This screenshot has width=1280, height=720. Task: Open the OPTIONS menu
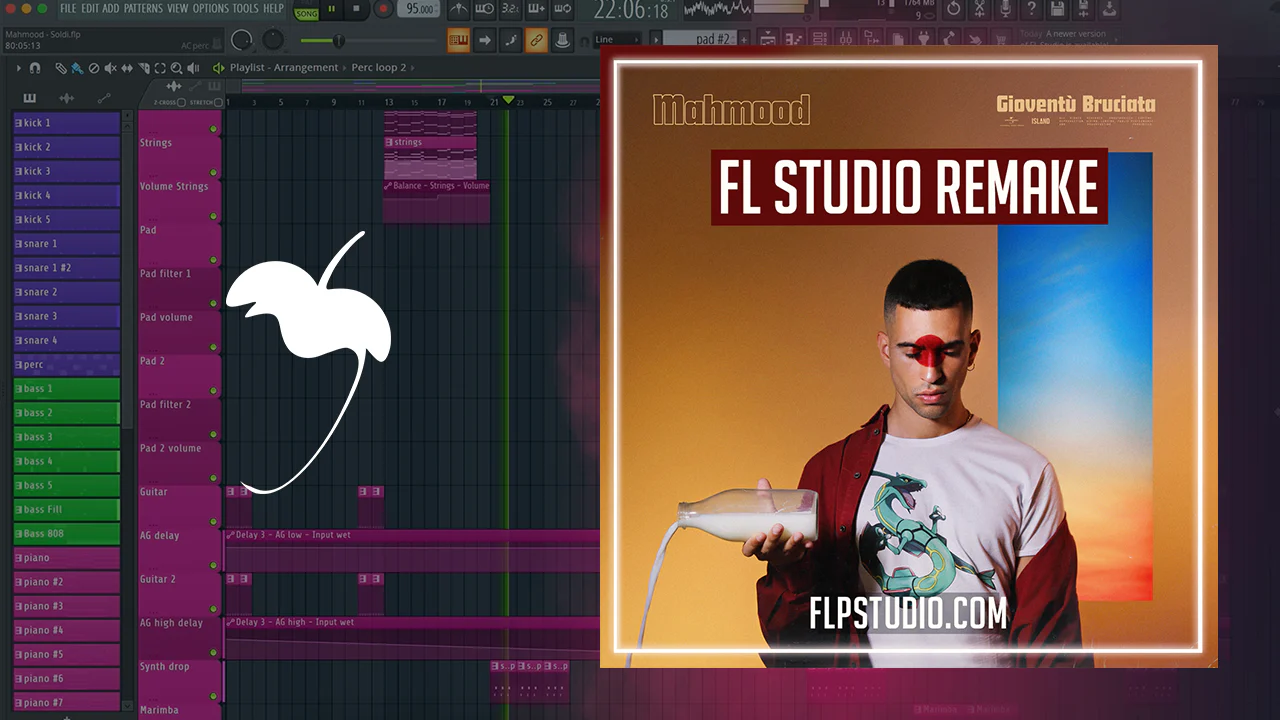(x=211, y=9)
